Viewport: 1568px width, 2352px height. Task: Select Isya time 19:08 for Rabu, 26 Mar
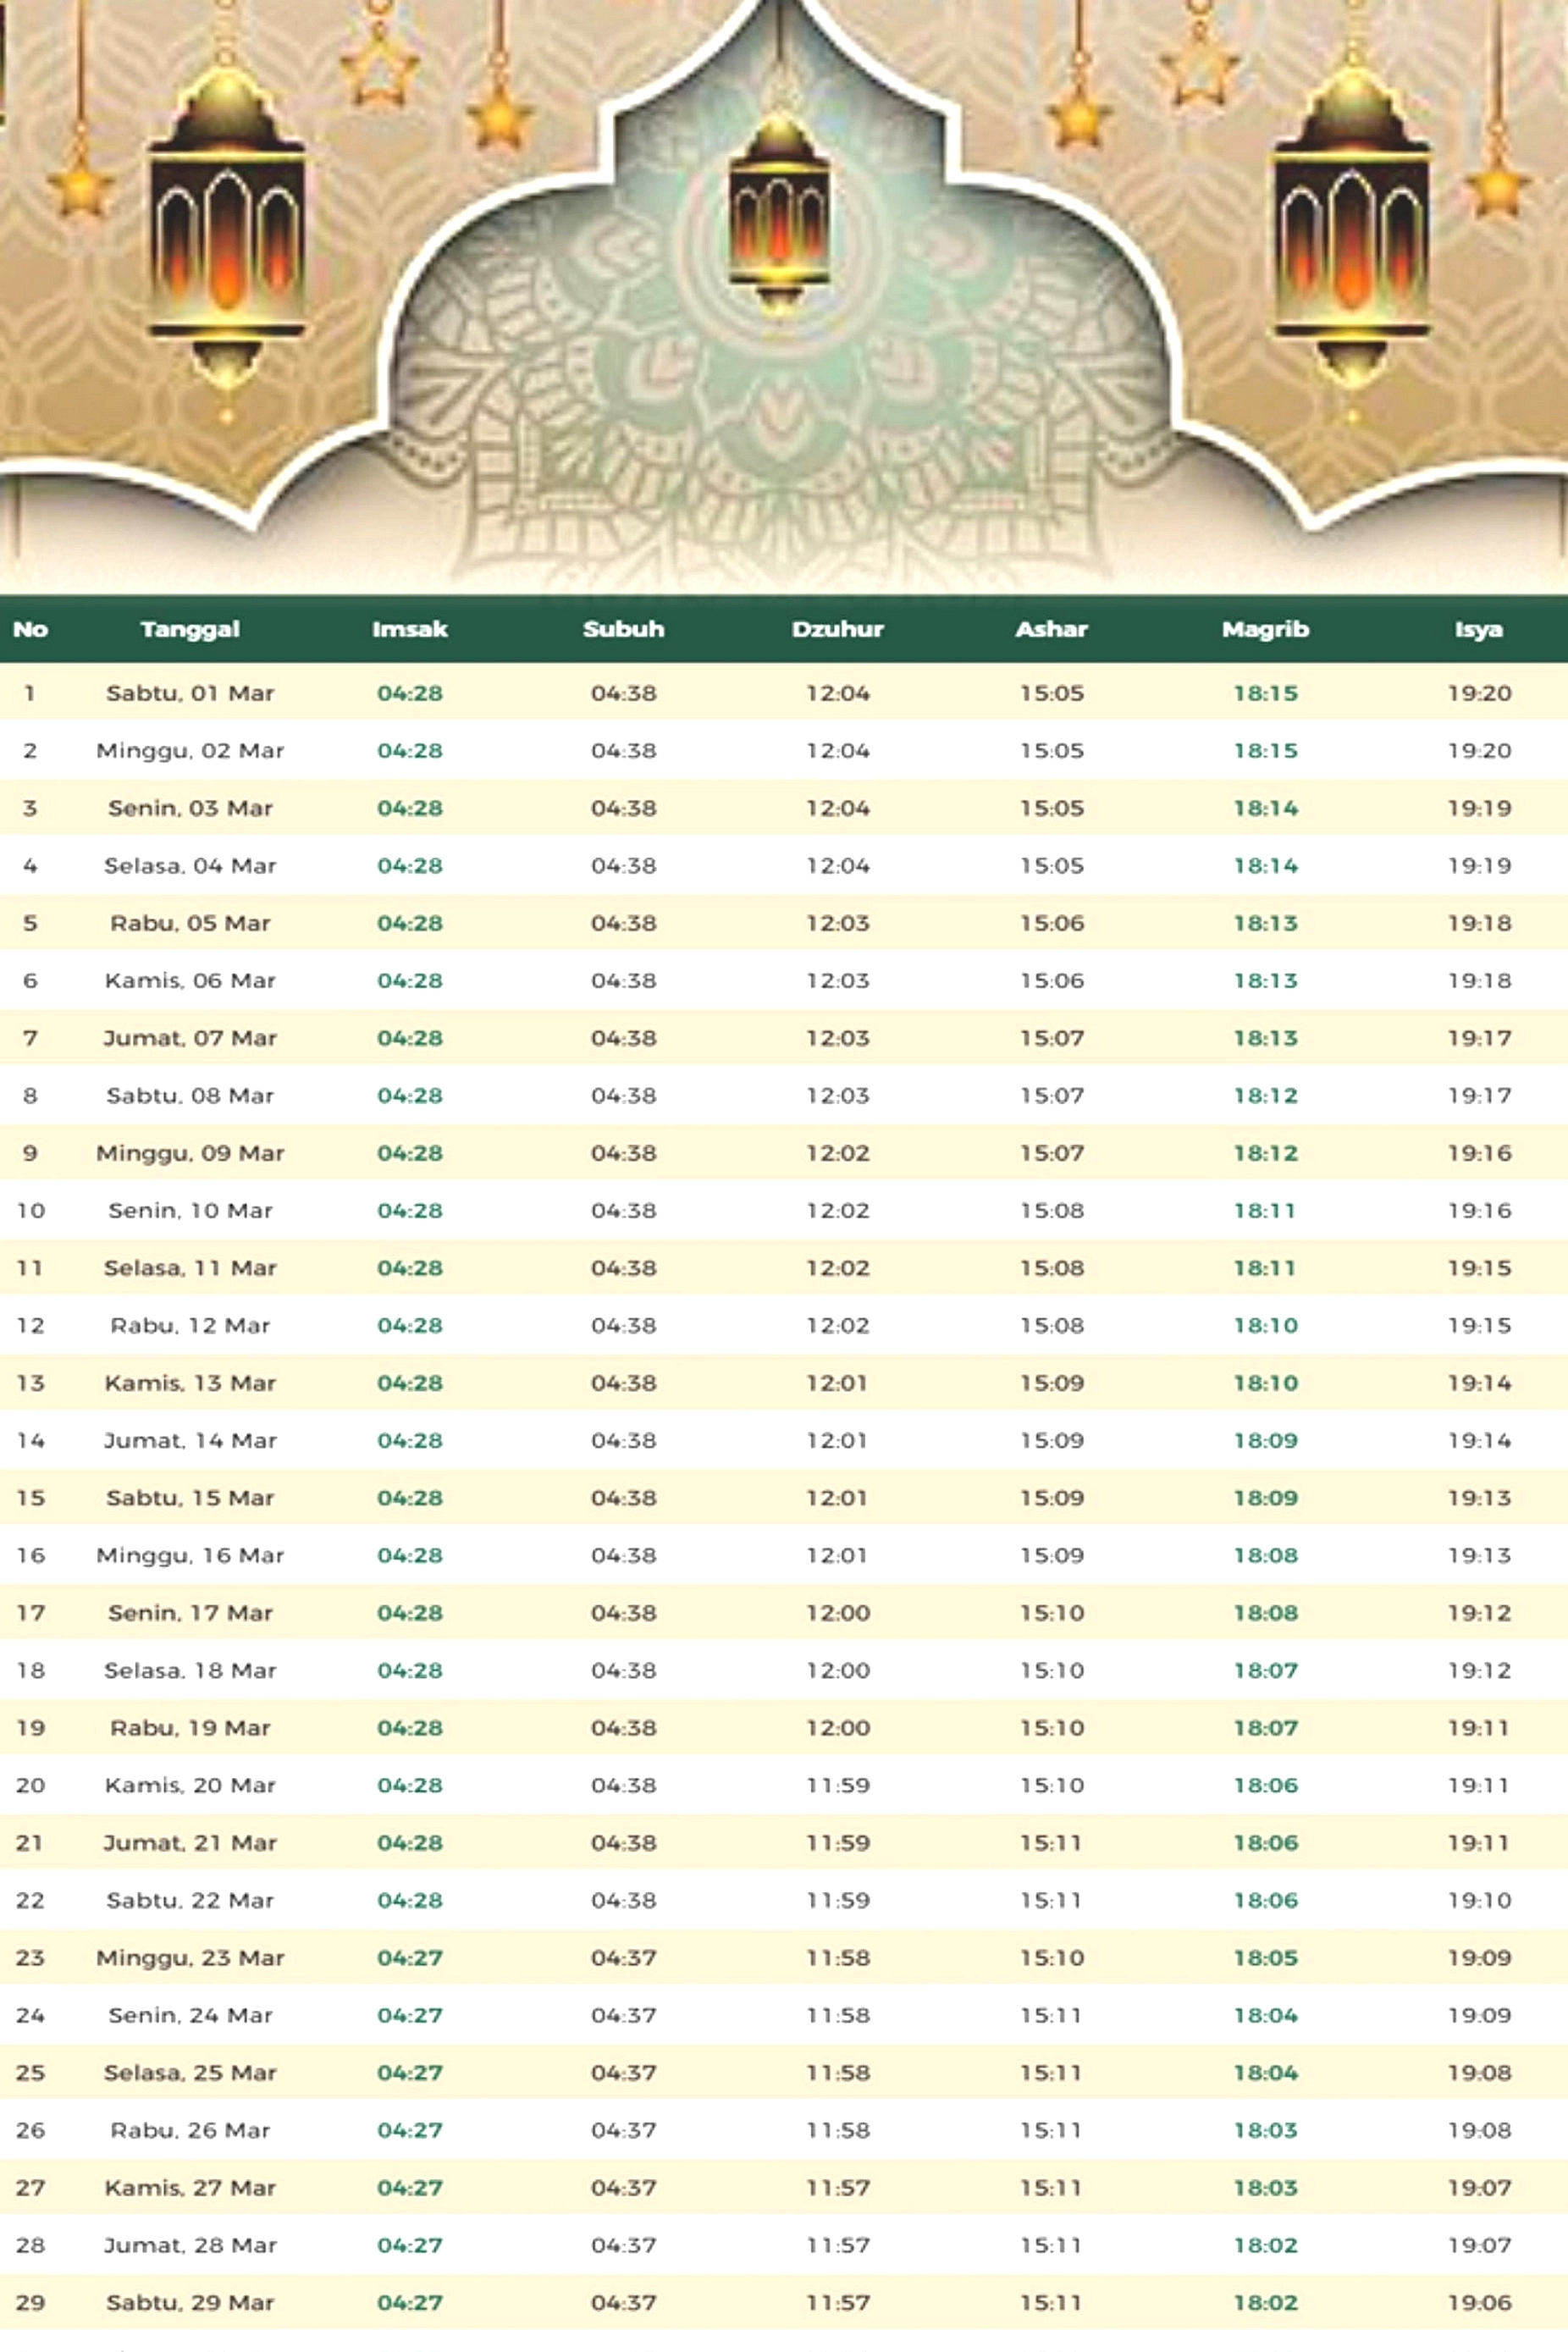point(1479,2131)
